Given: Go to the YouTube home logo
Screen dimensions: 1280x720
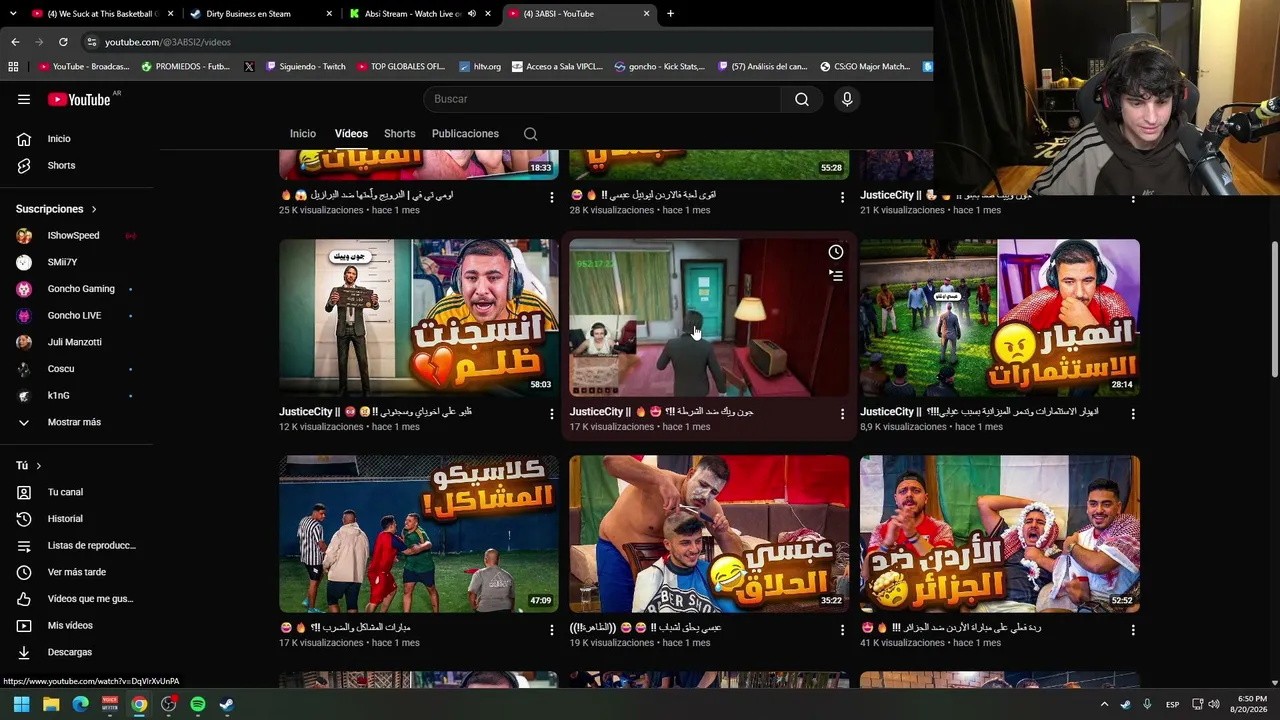Looking at the screenshot, I should point(79,99).
